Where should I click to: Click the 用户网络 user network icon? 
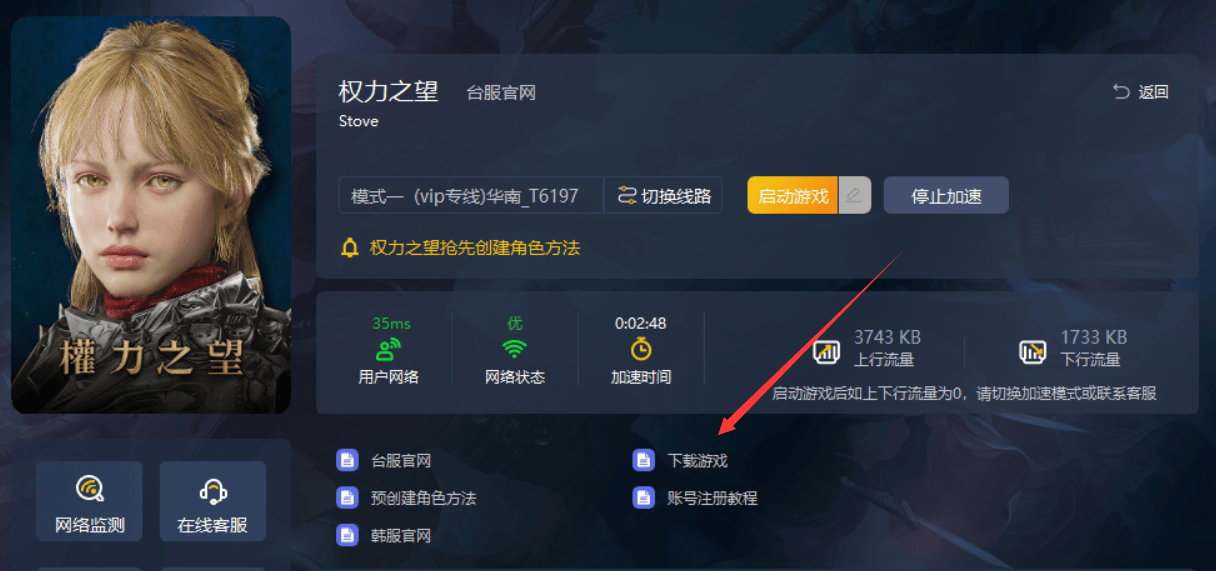click(388, 350)
